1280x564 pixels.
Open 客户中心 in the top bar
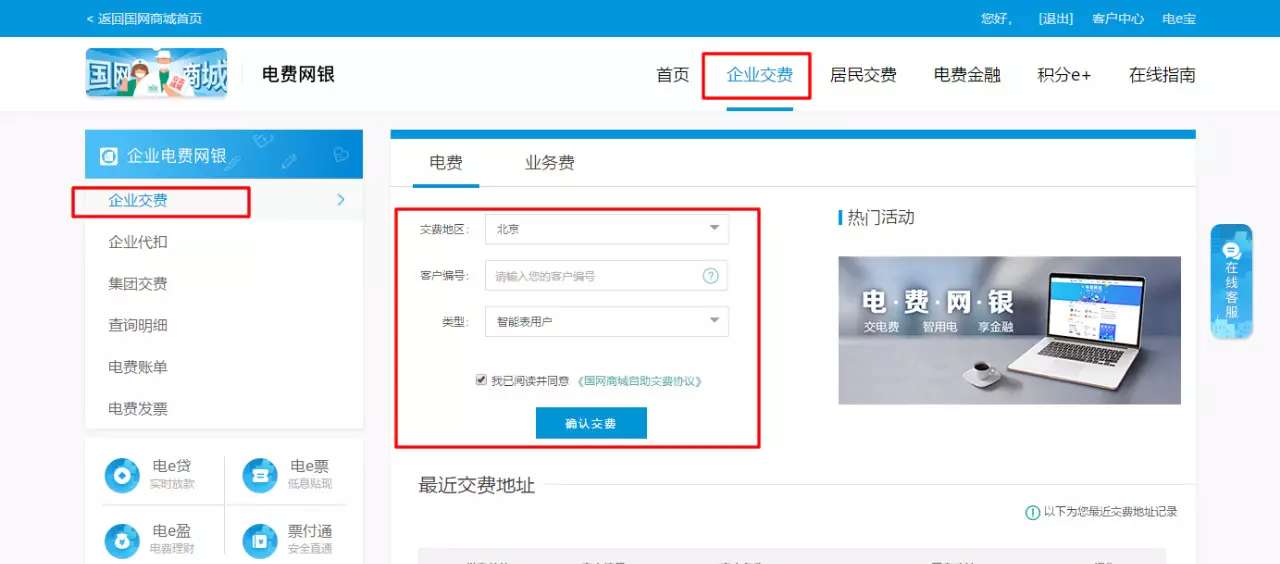(1118, 19)
